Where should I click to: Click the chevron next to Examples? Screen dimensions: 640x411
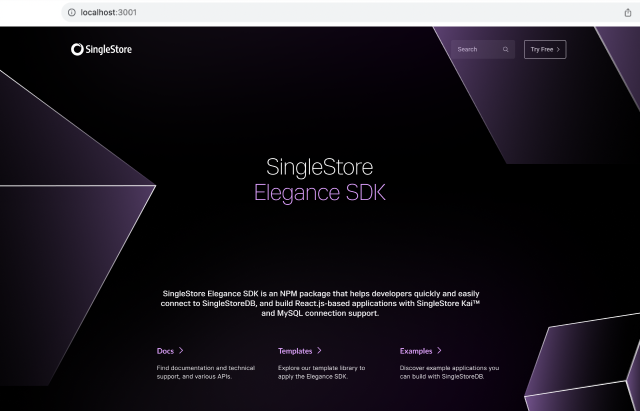439,351
